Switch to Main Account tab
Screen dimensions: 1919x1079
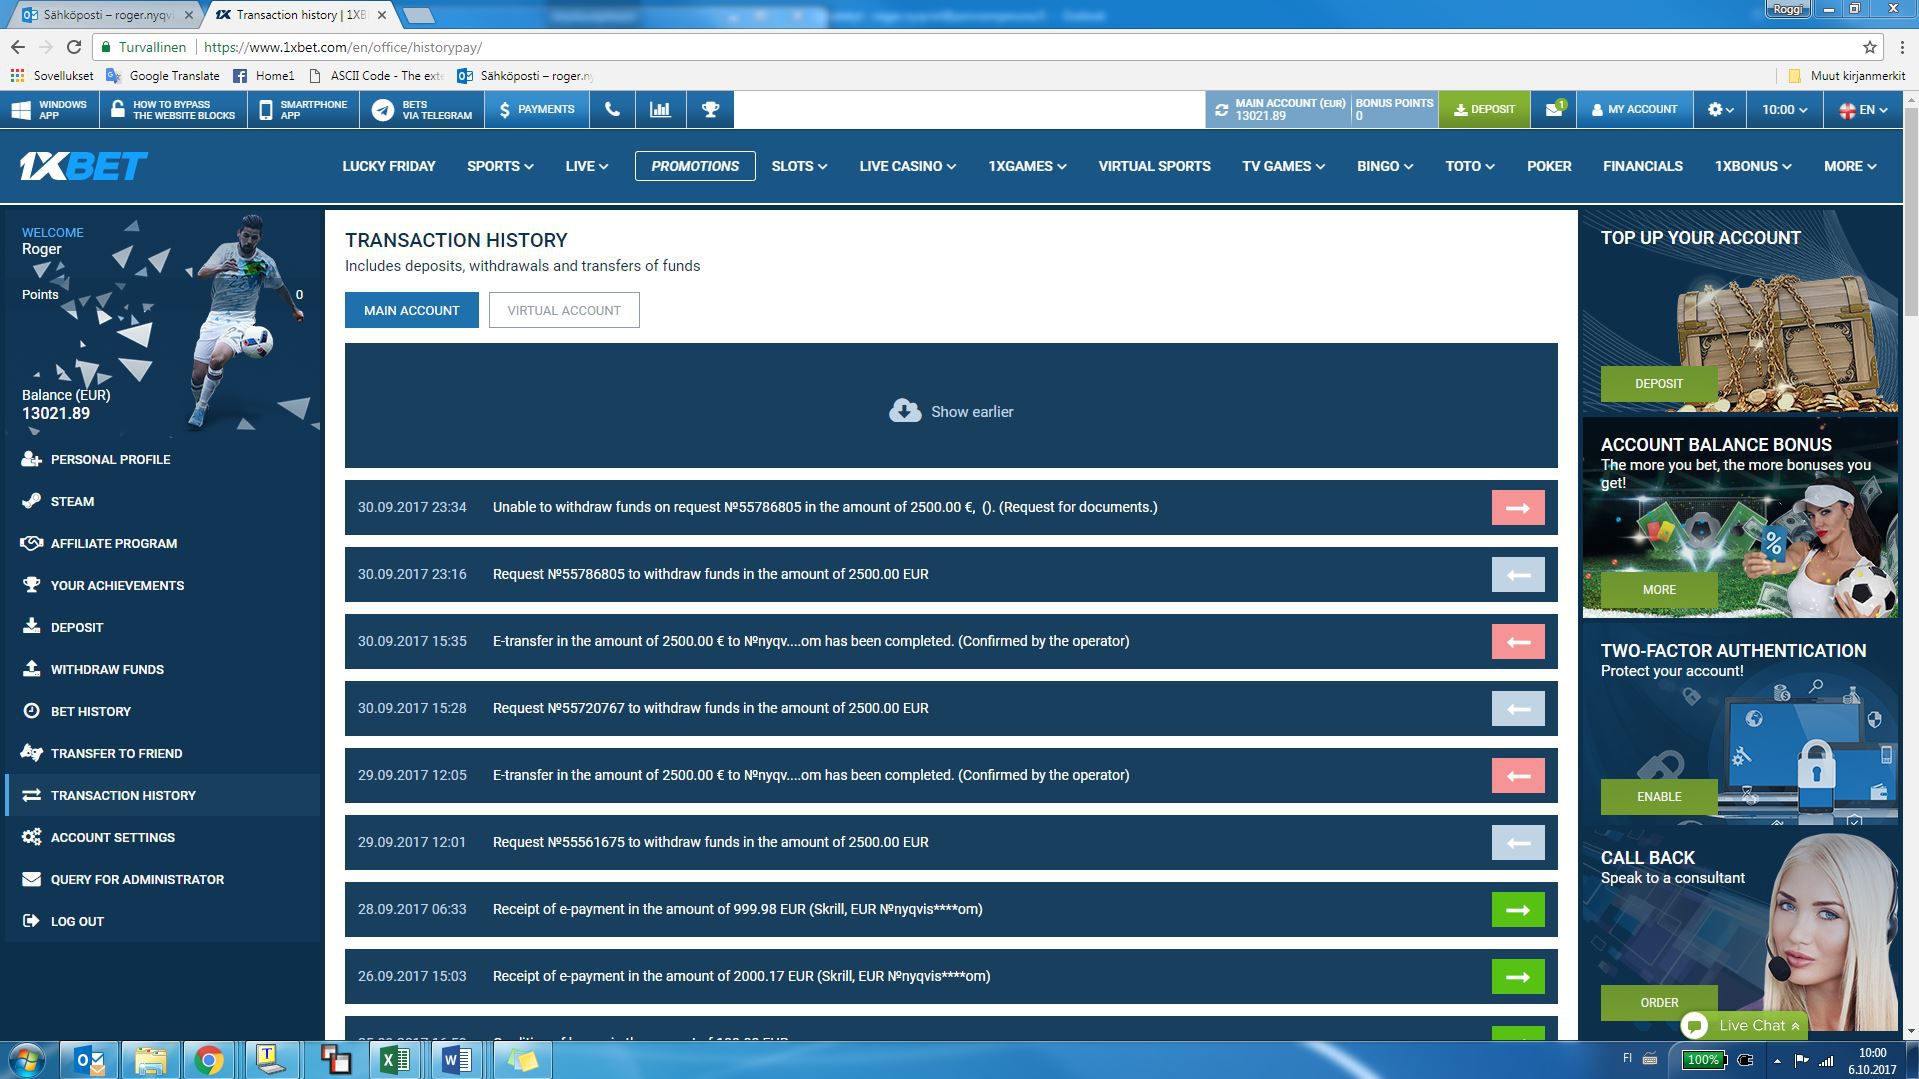pyautogui.click(x=411, y=310)
